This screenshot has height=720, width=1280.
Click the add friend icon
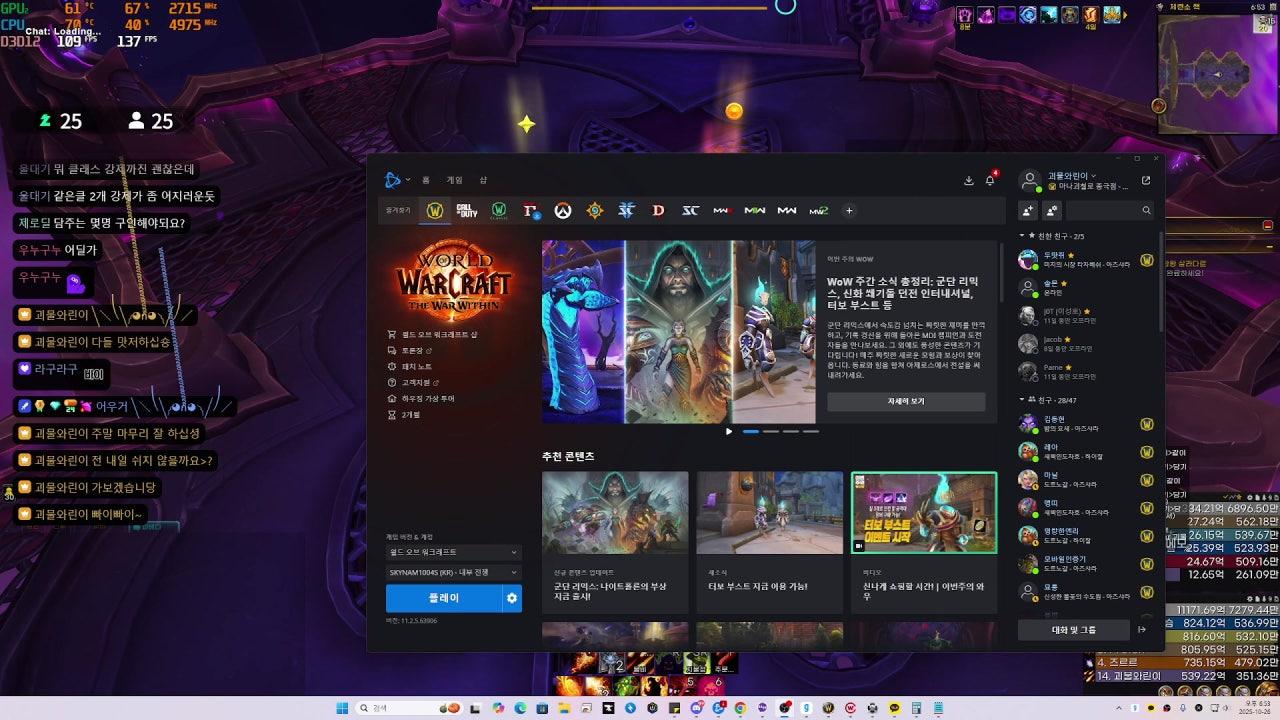1028,210
